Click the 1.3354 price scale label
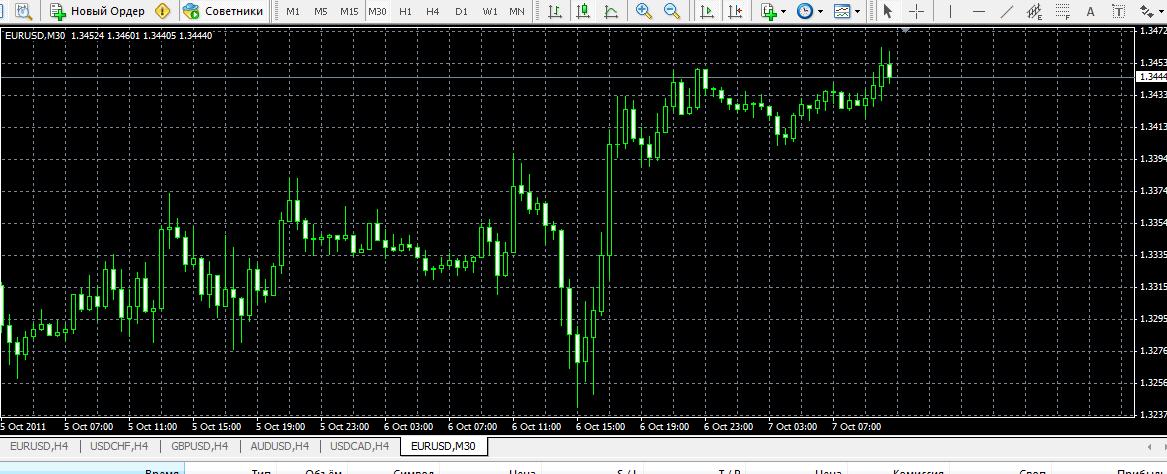 pyautogui.click(x=1153, y=222)
